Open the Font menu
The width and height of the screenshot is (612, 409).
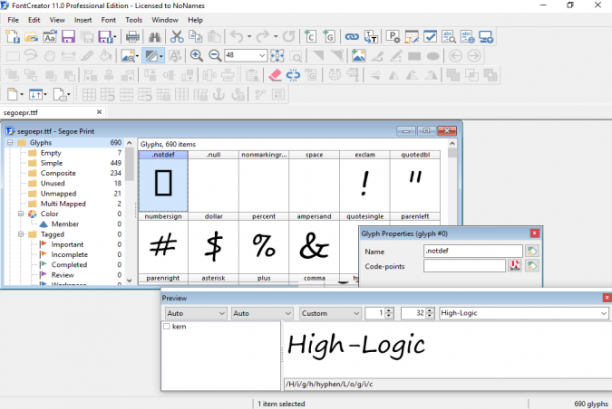(108, 20)
